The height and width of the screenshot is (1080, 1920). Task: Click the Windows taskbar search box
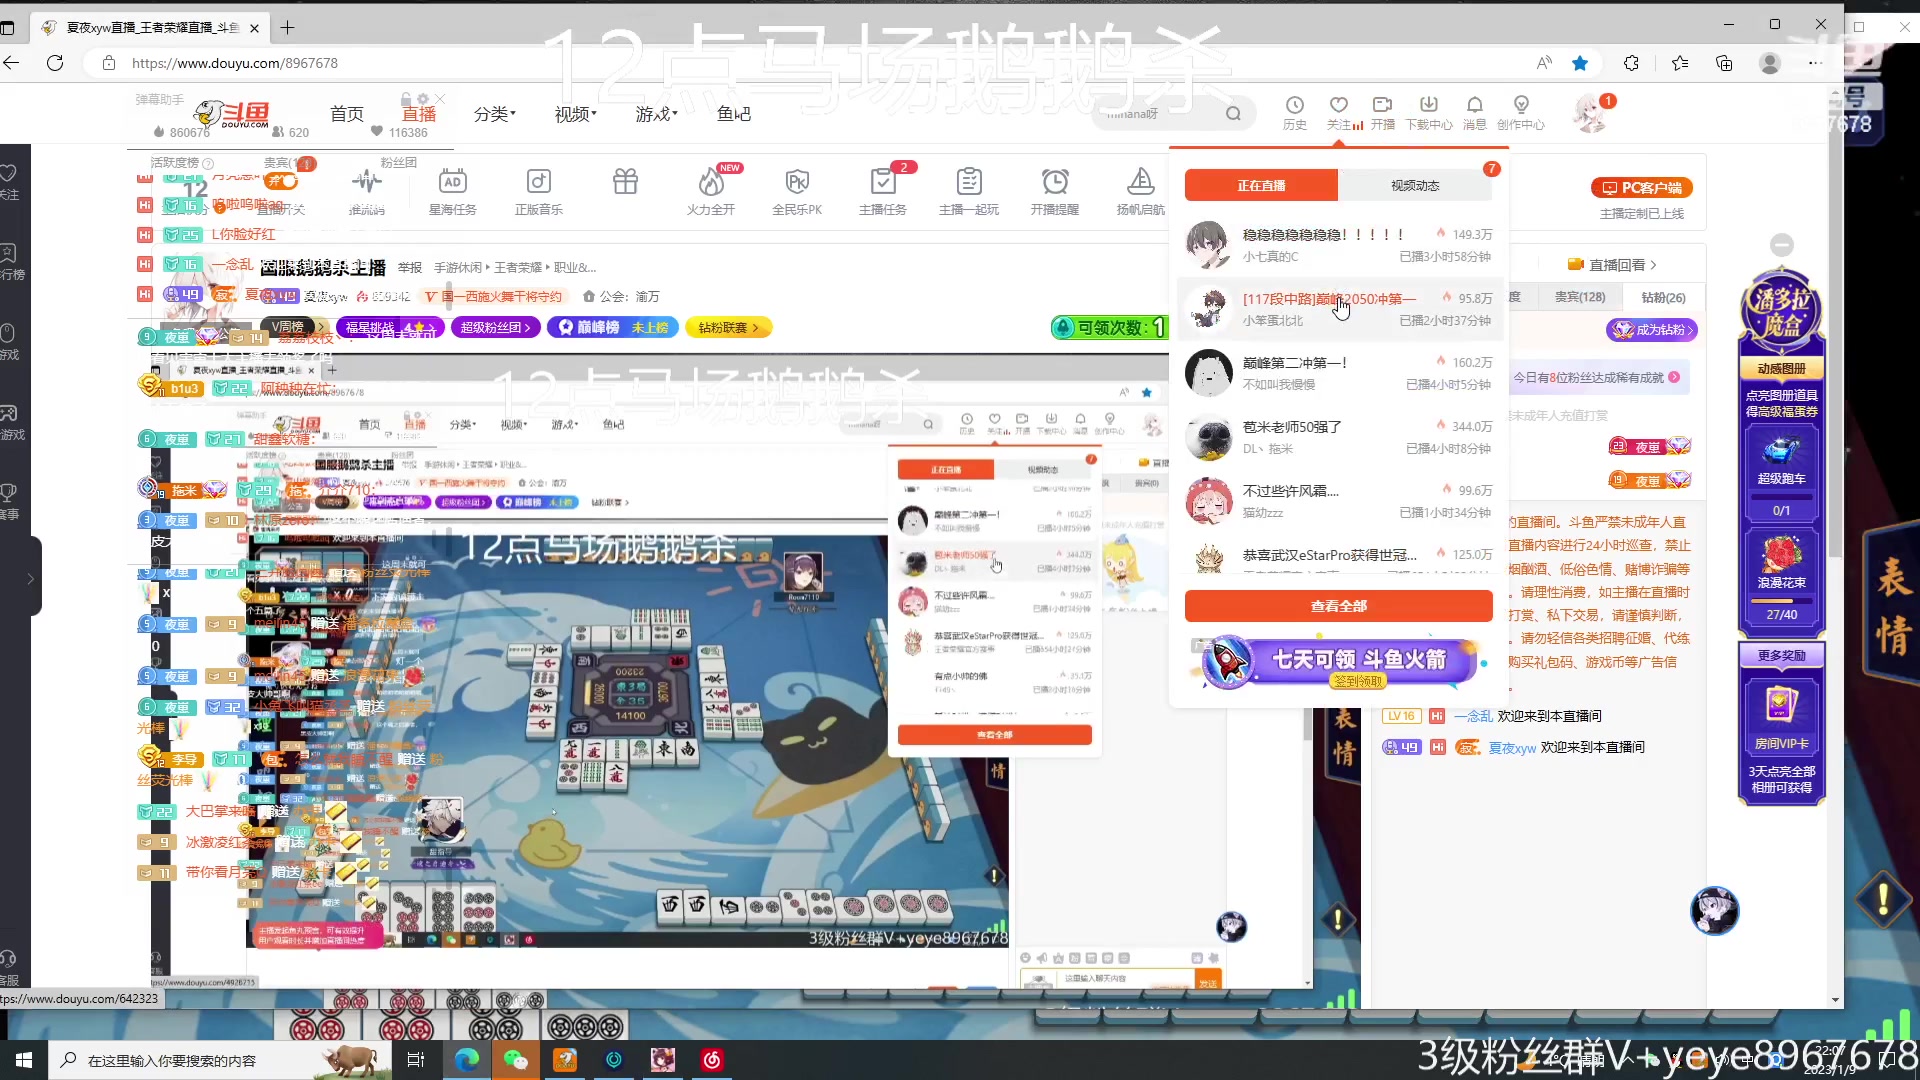tap(220, 1060)
